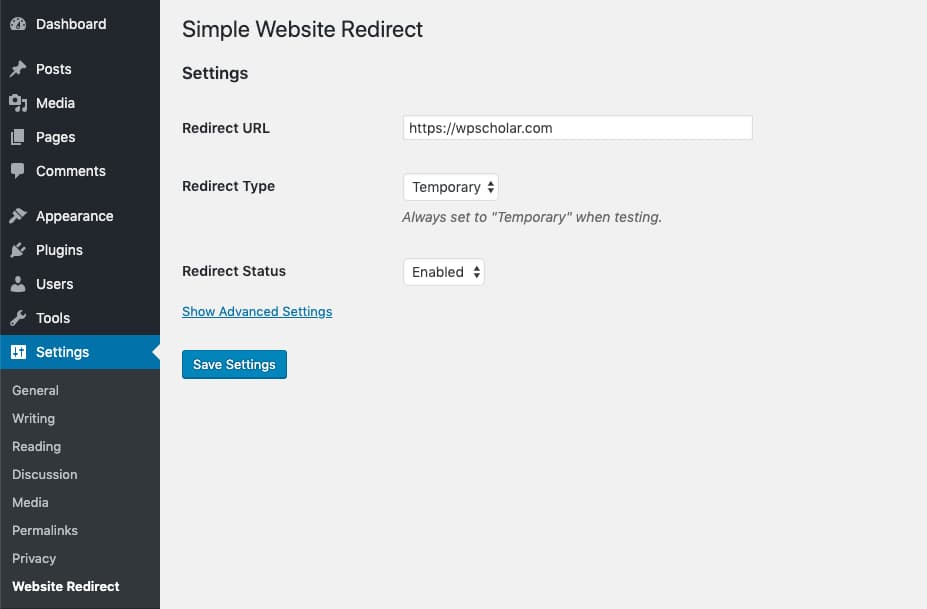
Task: Change Redirect Status from Enabled
Action: coord(443,271)
